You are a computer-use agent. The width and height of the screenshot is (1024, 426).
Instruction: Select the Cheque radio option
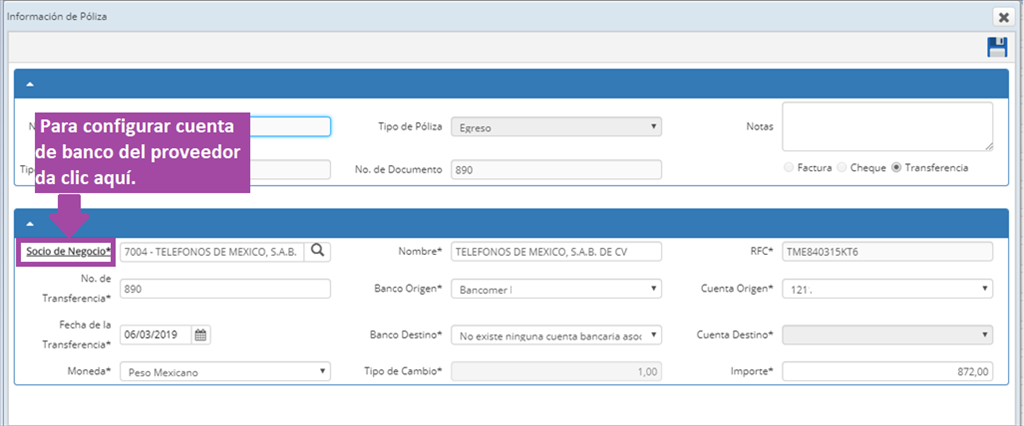[x=842, y=168]
